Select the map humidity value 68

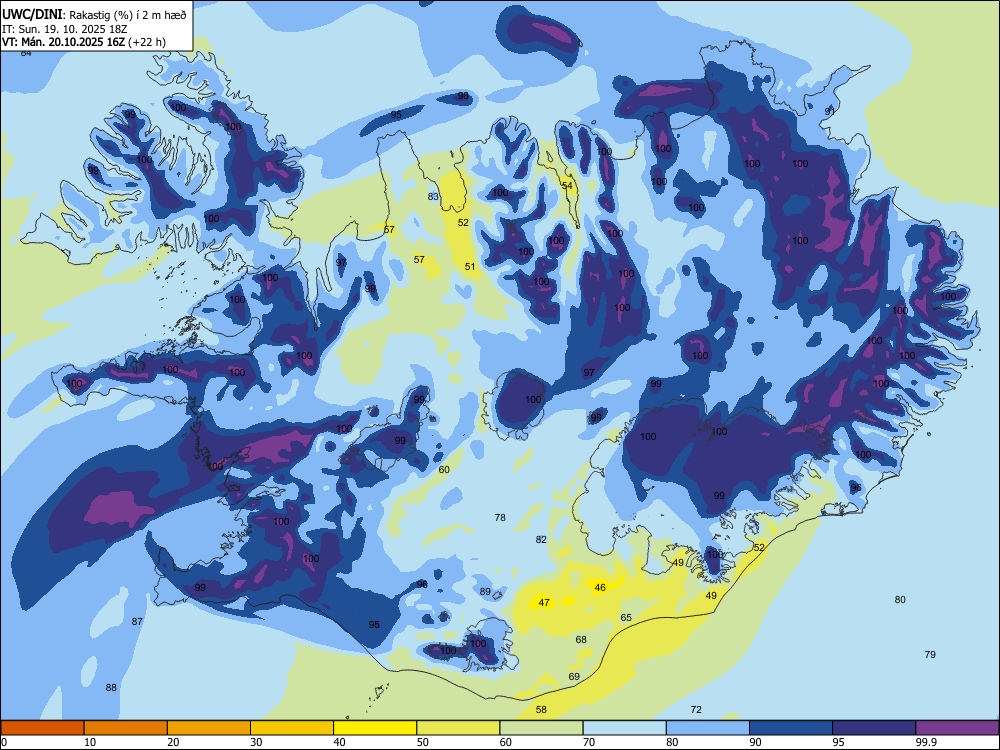coord(581,640)
